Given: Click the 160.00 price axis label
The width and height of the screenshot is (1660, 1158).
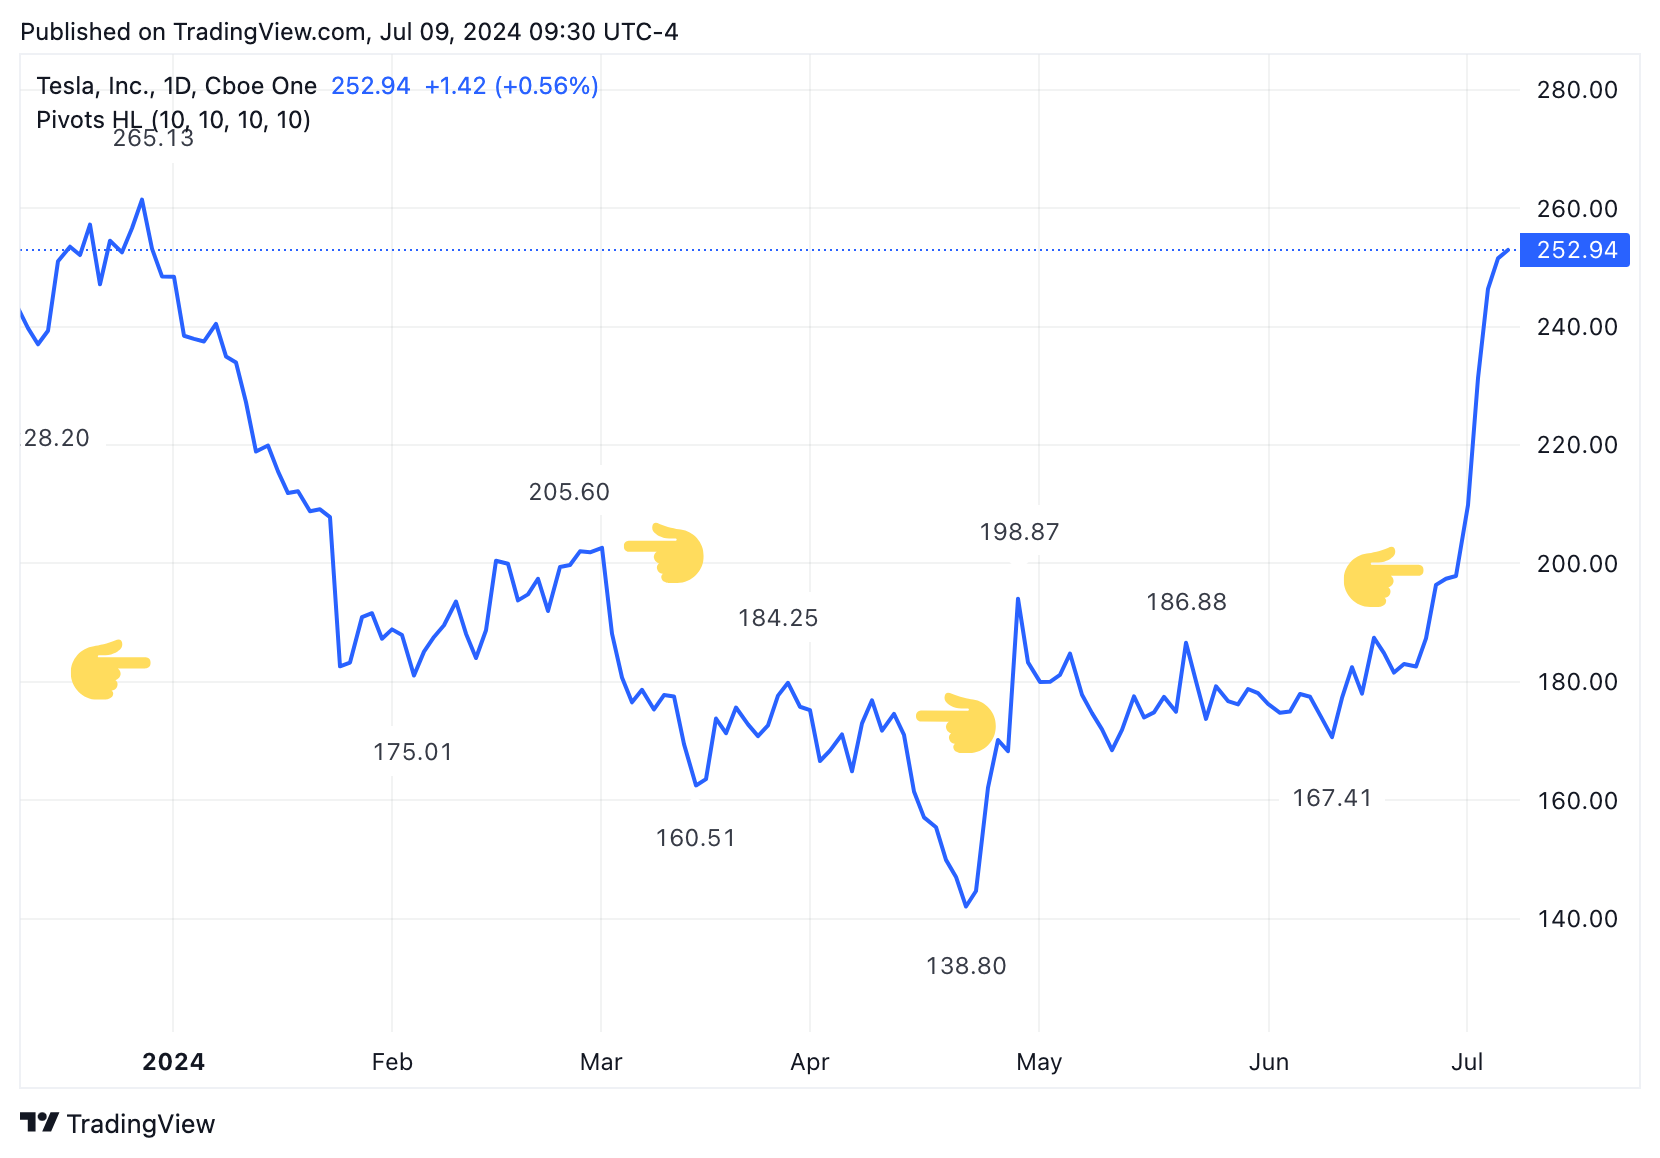Looking at the screenshot, I should pos(1577,801).
